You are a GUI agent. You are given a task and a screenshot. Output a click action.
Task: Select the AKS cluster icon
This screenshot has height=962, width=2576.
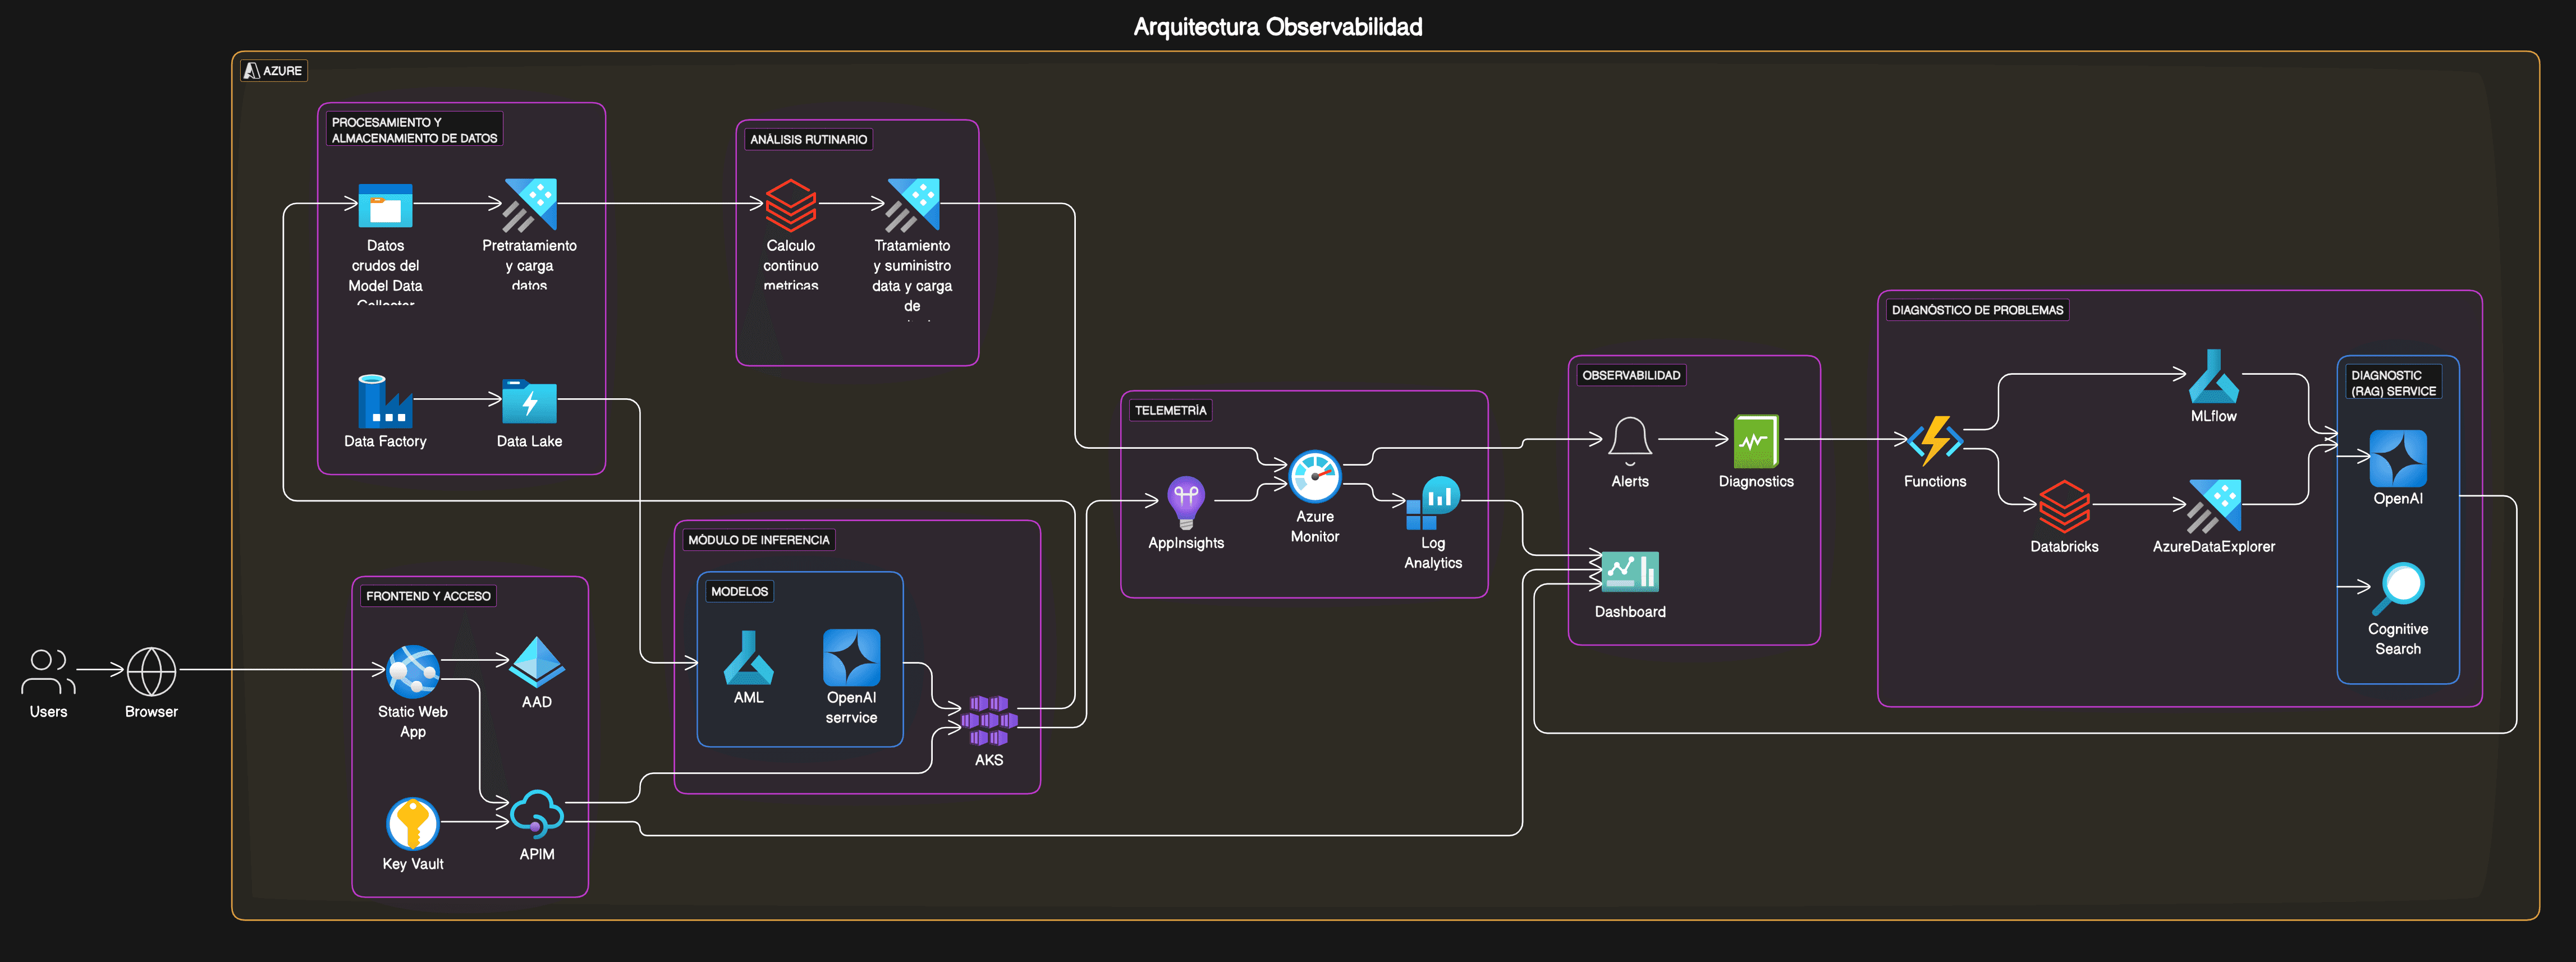point(988,720)
